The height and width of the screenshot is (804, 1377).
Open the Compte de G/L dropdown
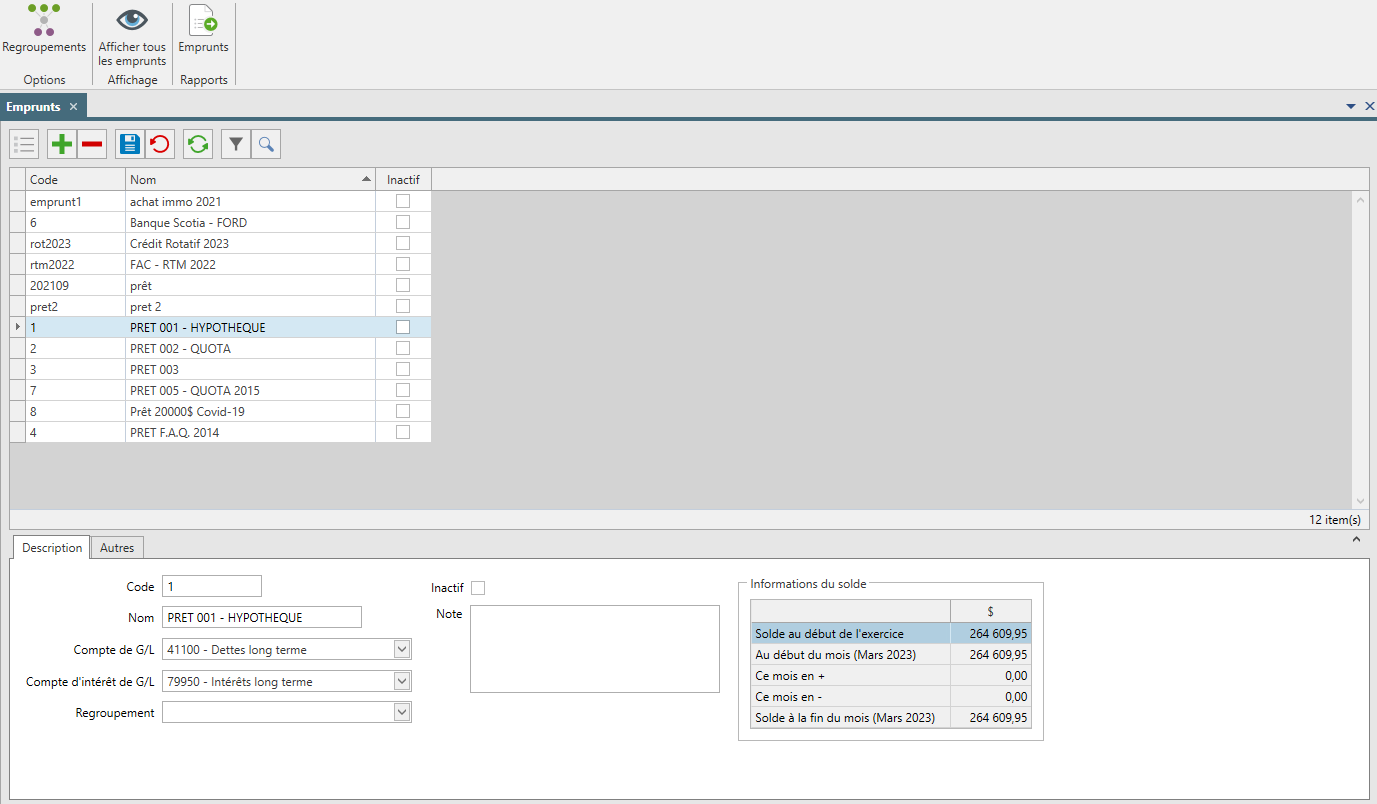pyautogui.click(x=402, y=650)
